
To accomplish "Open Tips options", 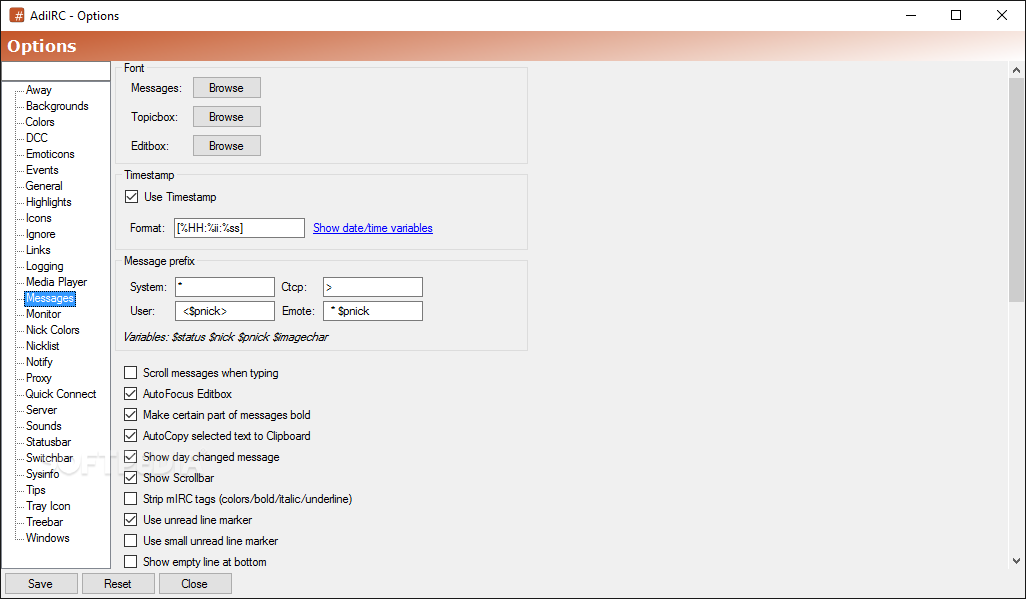I will (x=36, y=490).
